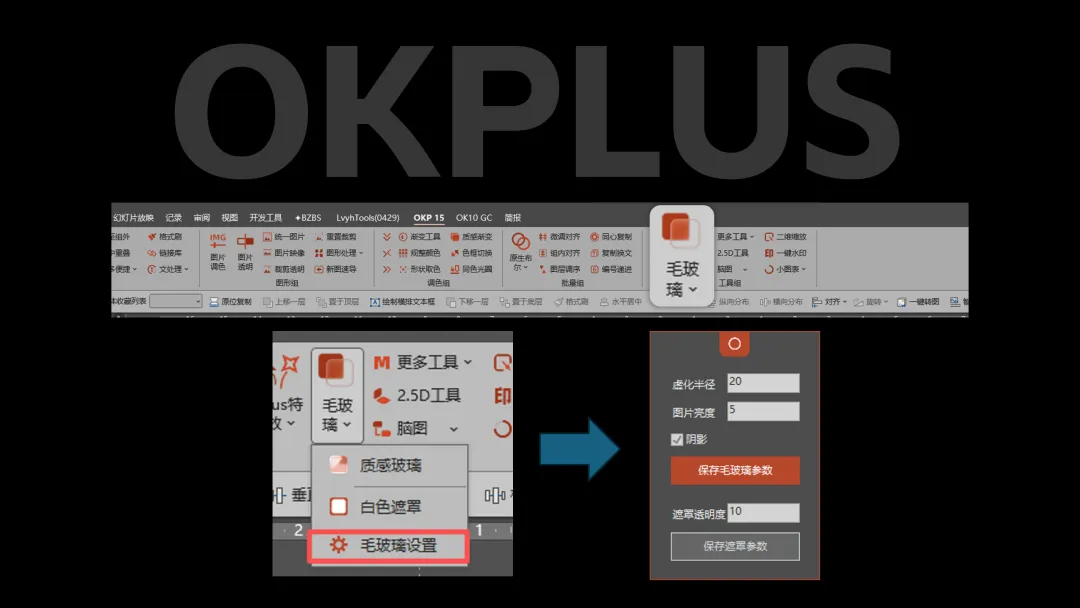The width and height of the screenshot is (1080, 608).
Task: Select 统一图片 in the ribbon
Action: point(284,237)
